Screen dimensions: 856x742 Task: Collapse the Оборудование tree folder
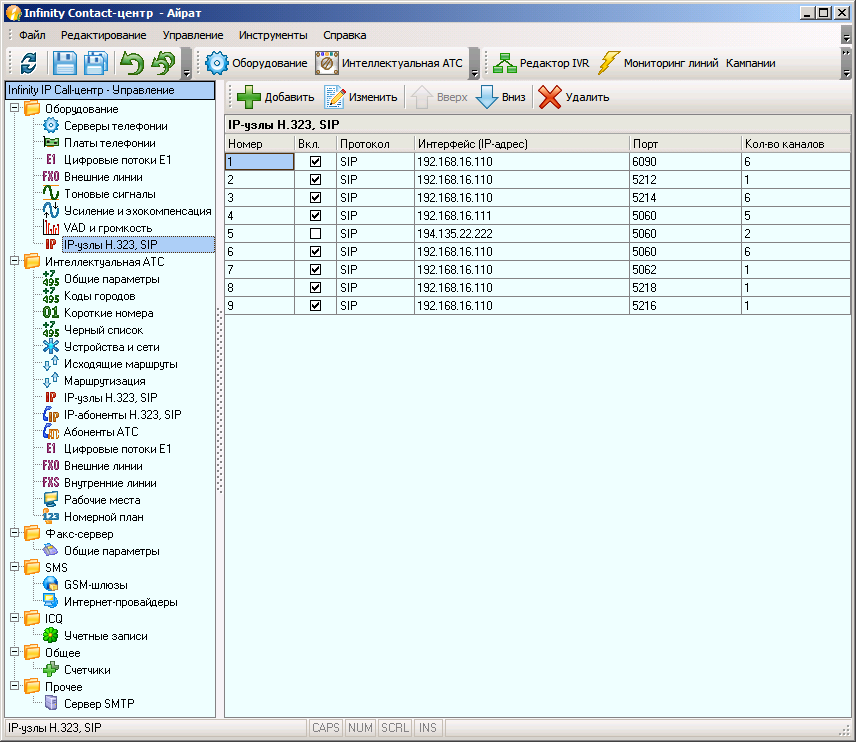tap(15, 108)
